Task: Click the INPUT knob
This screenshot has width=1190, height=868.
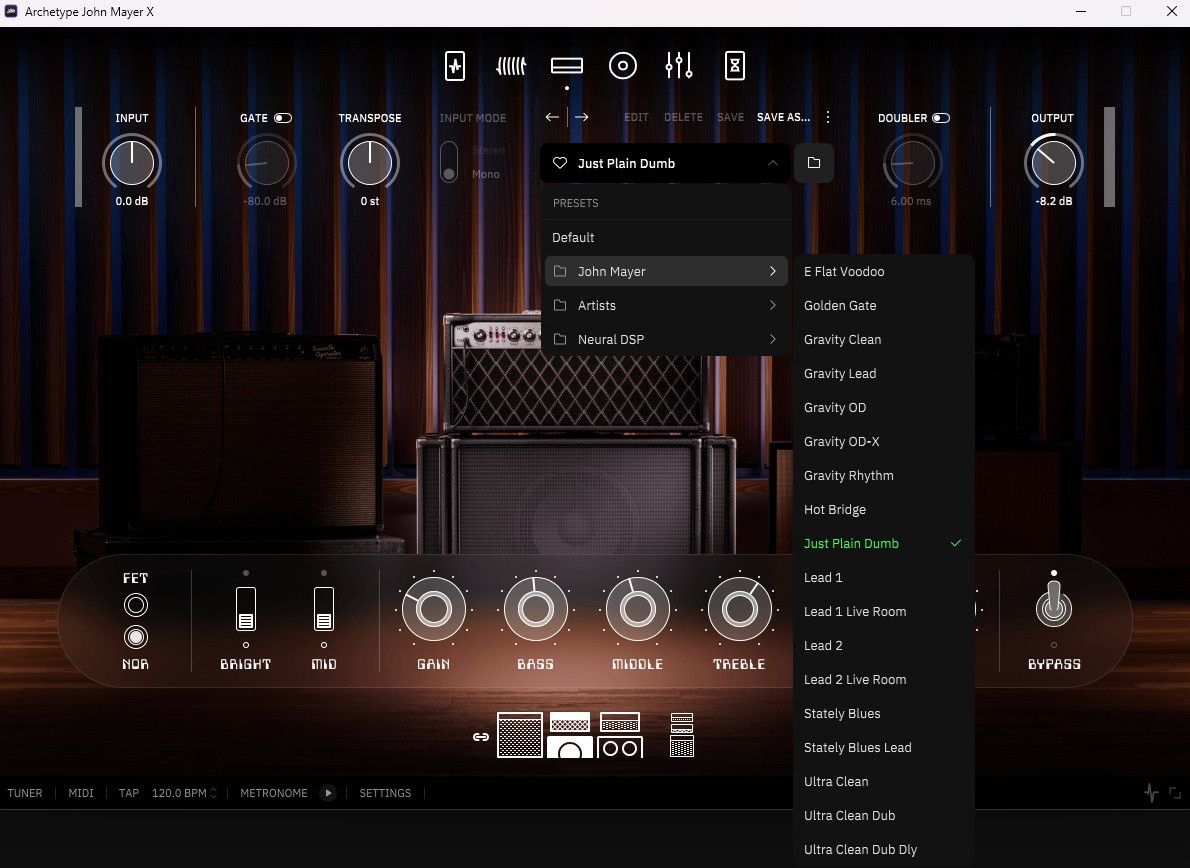Action: coord(132,162)
